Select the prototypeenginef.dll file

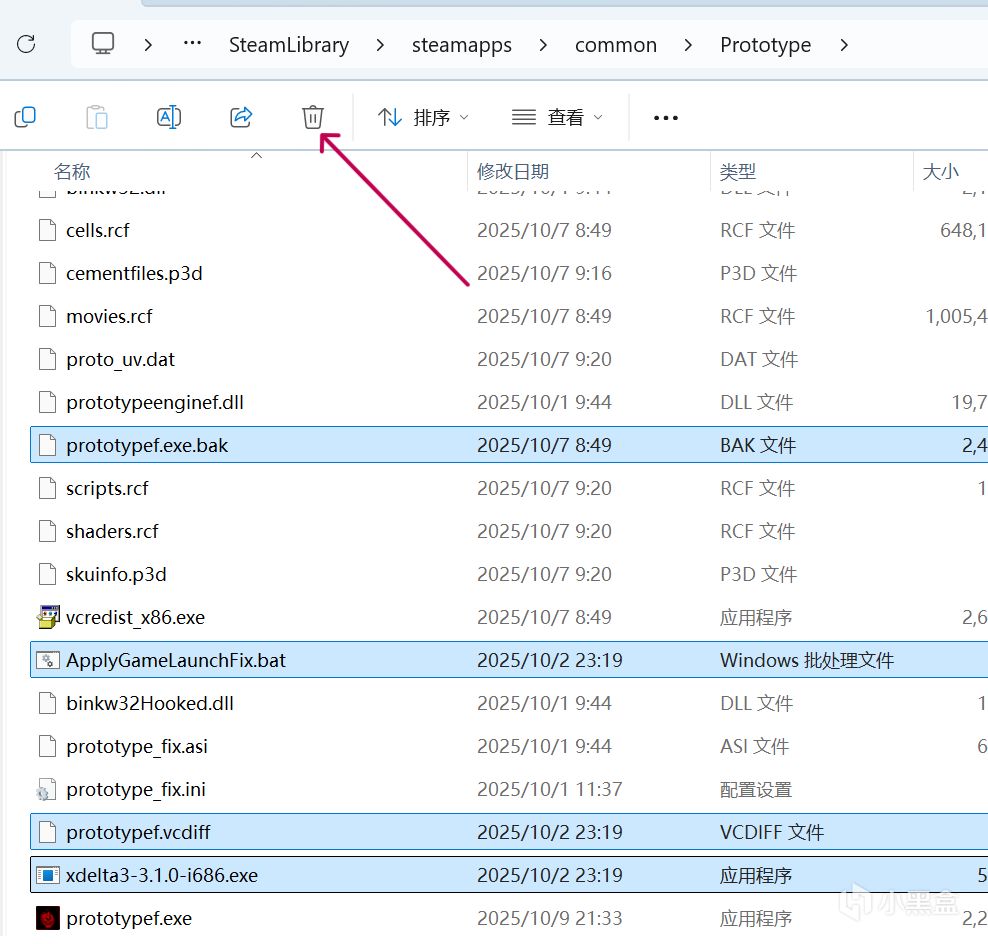click(509, 402)
